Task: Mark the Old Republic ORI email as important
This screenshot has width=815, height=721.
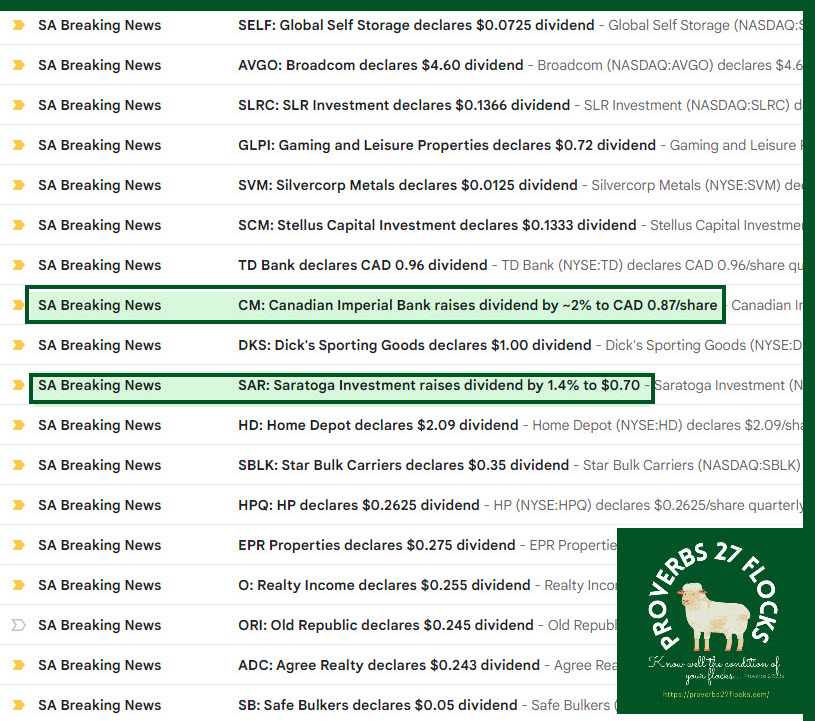Action: pos(18,625)
